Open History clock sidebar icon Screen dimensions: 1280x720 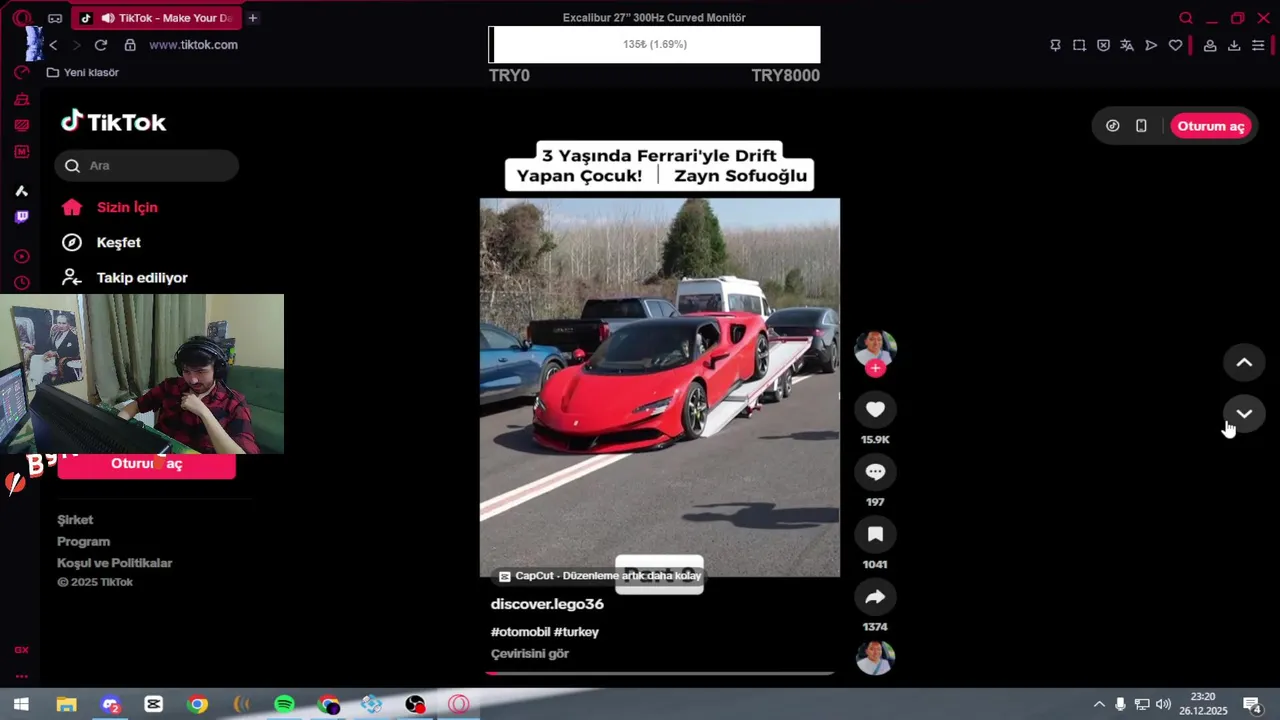click(x=21, y=283)
